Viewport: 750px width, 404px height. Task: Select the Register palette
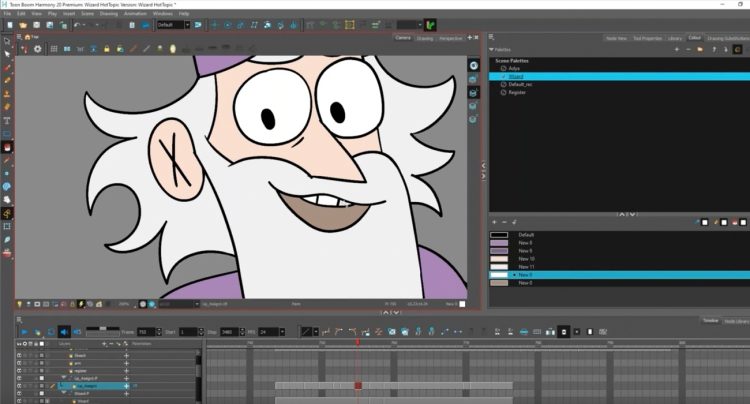[517, 92]
